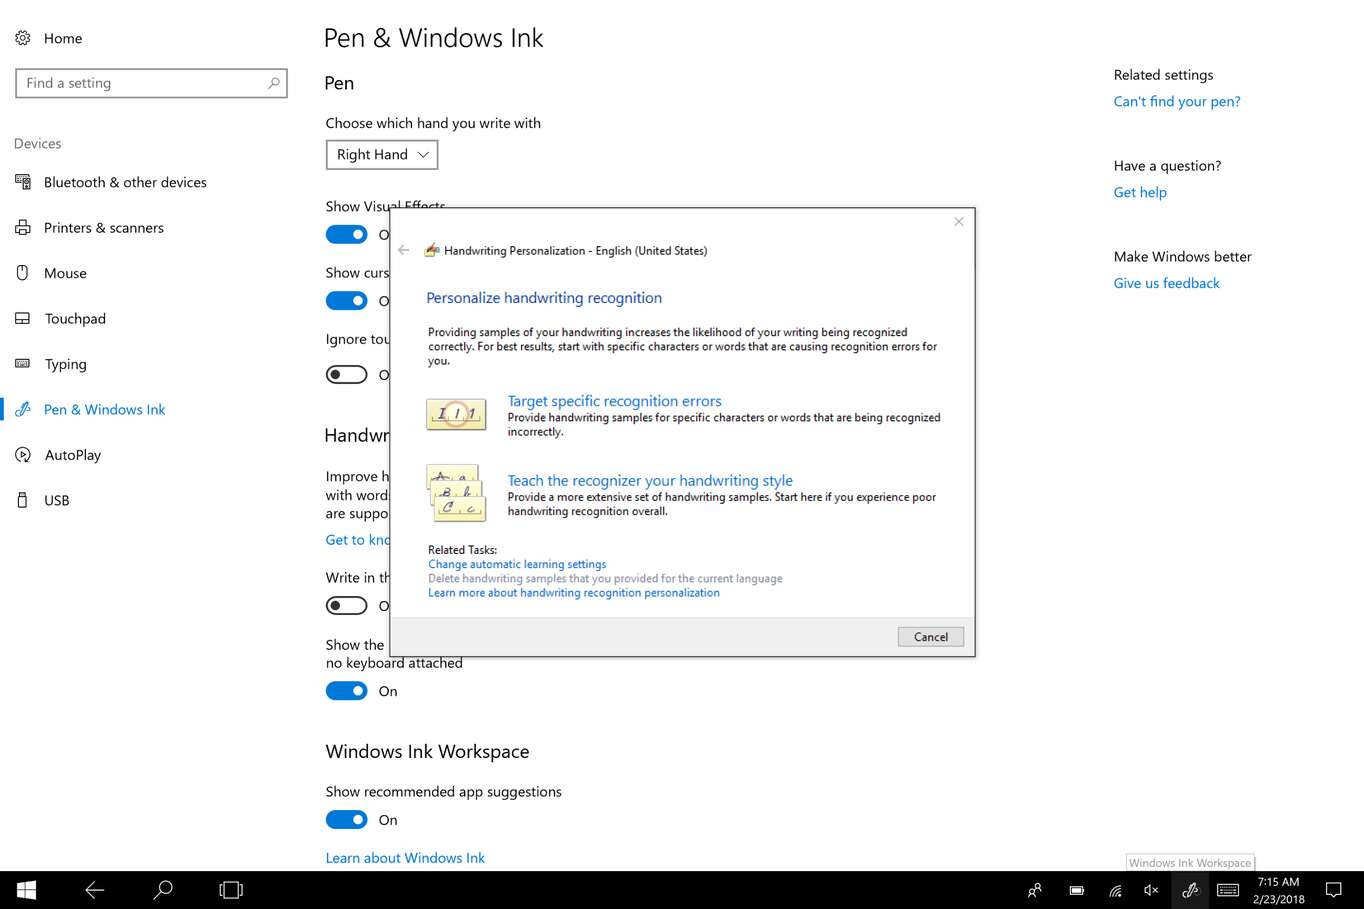
Task: Click the Printers & scanners icon
Action: [x=23, y=228]
